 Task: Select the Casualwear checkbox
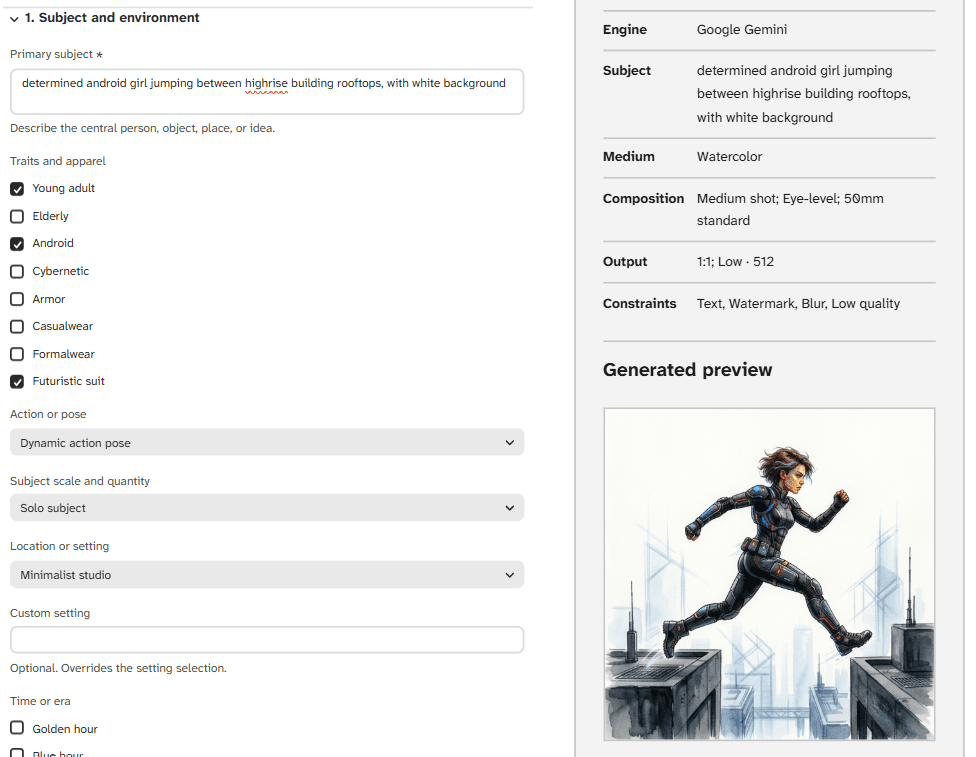click(x=17, y=326)
